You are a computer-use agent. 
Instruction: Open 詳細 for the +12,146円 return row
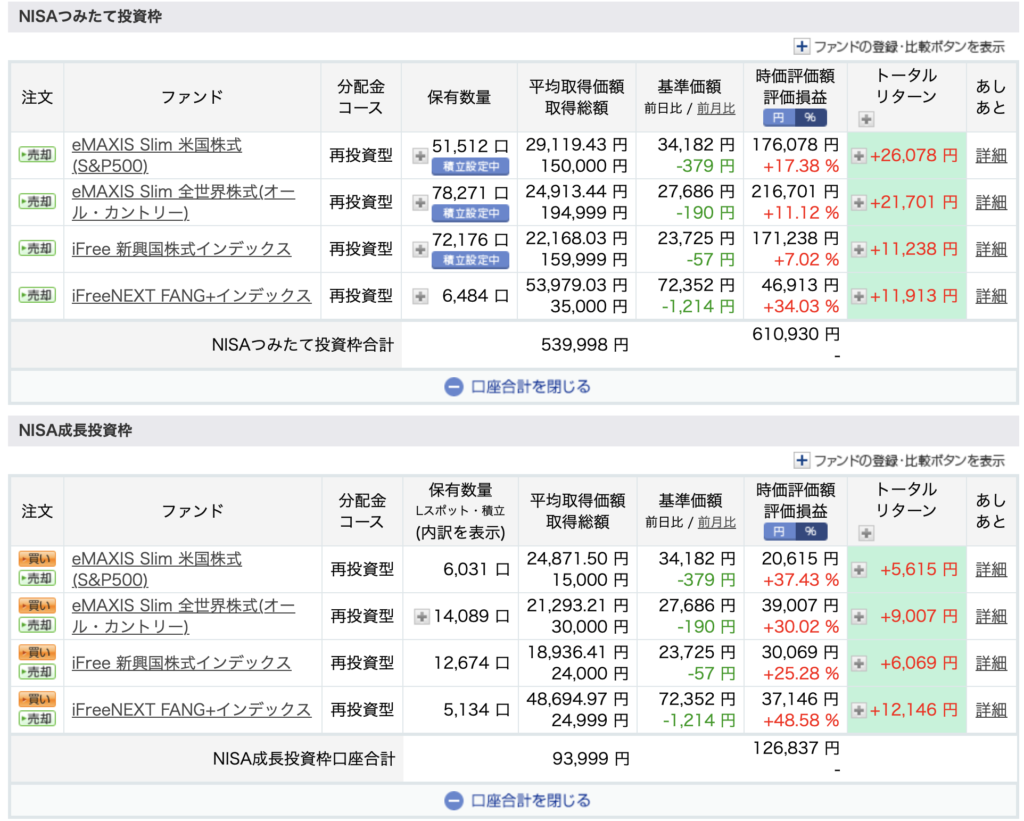coord(991,711)
